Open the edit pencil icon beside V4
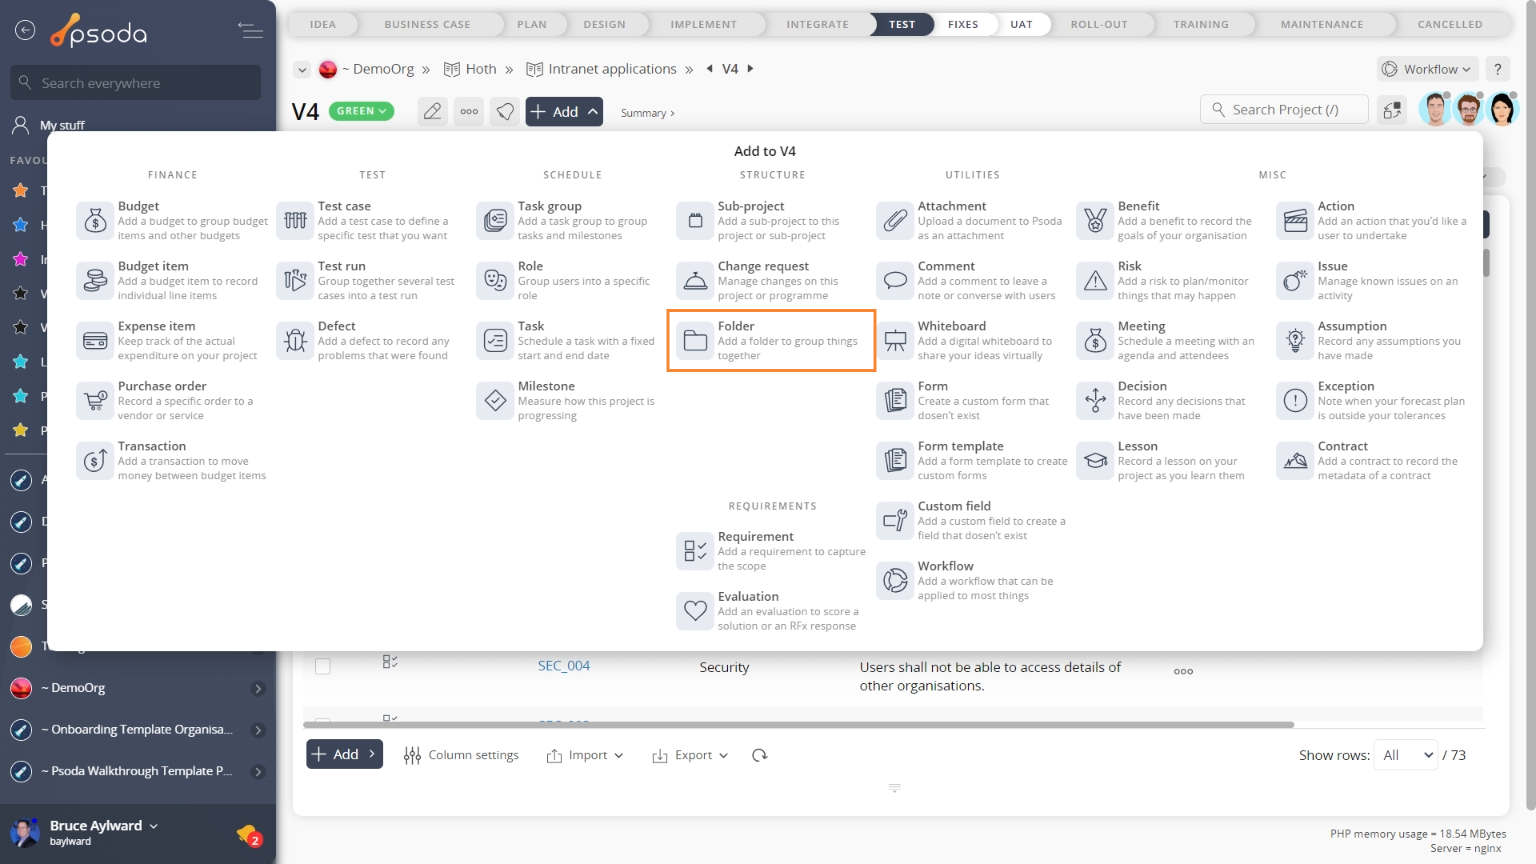The width and height of the screenshot is (1536, 864). coord(432,111)
